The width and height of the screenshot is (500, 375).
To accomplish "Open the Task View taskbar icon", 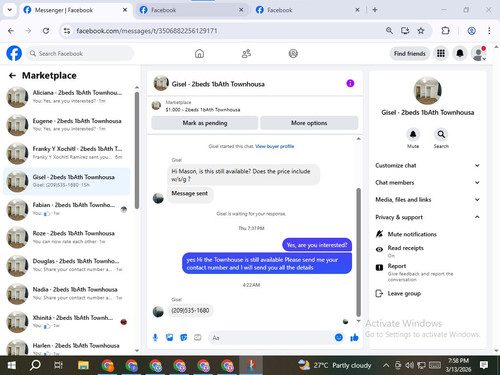I will pyautogui.click(x=58, y=365).
